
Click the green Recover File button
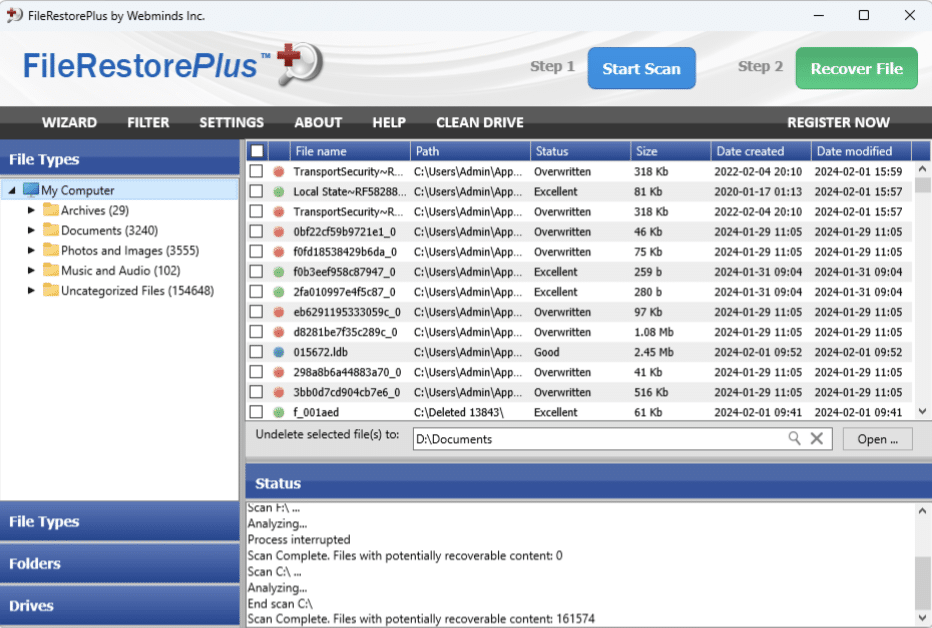point(856,68)
